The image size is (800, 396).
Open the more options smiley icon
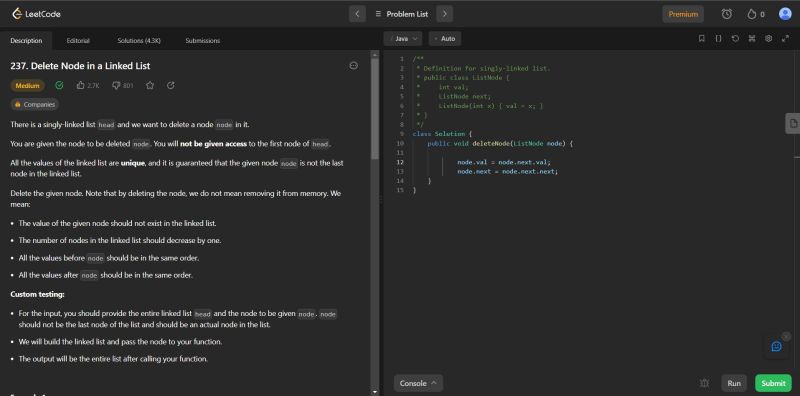(354, 66)
